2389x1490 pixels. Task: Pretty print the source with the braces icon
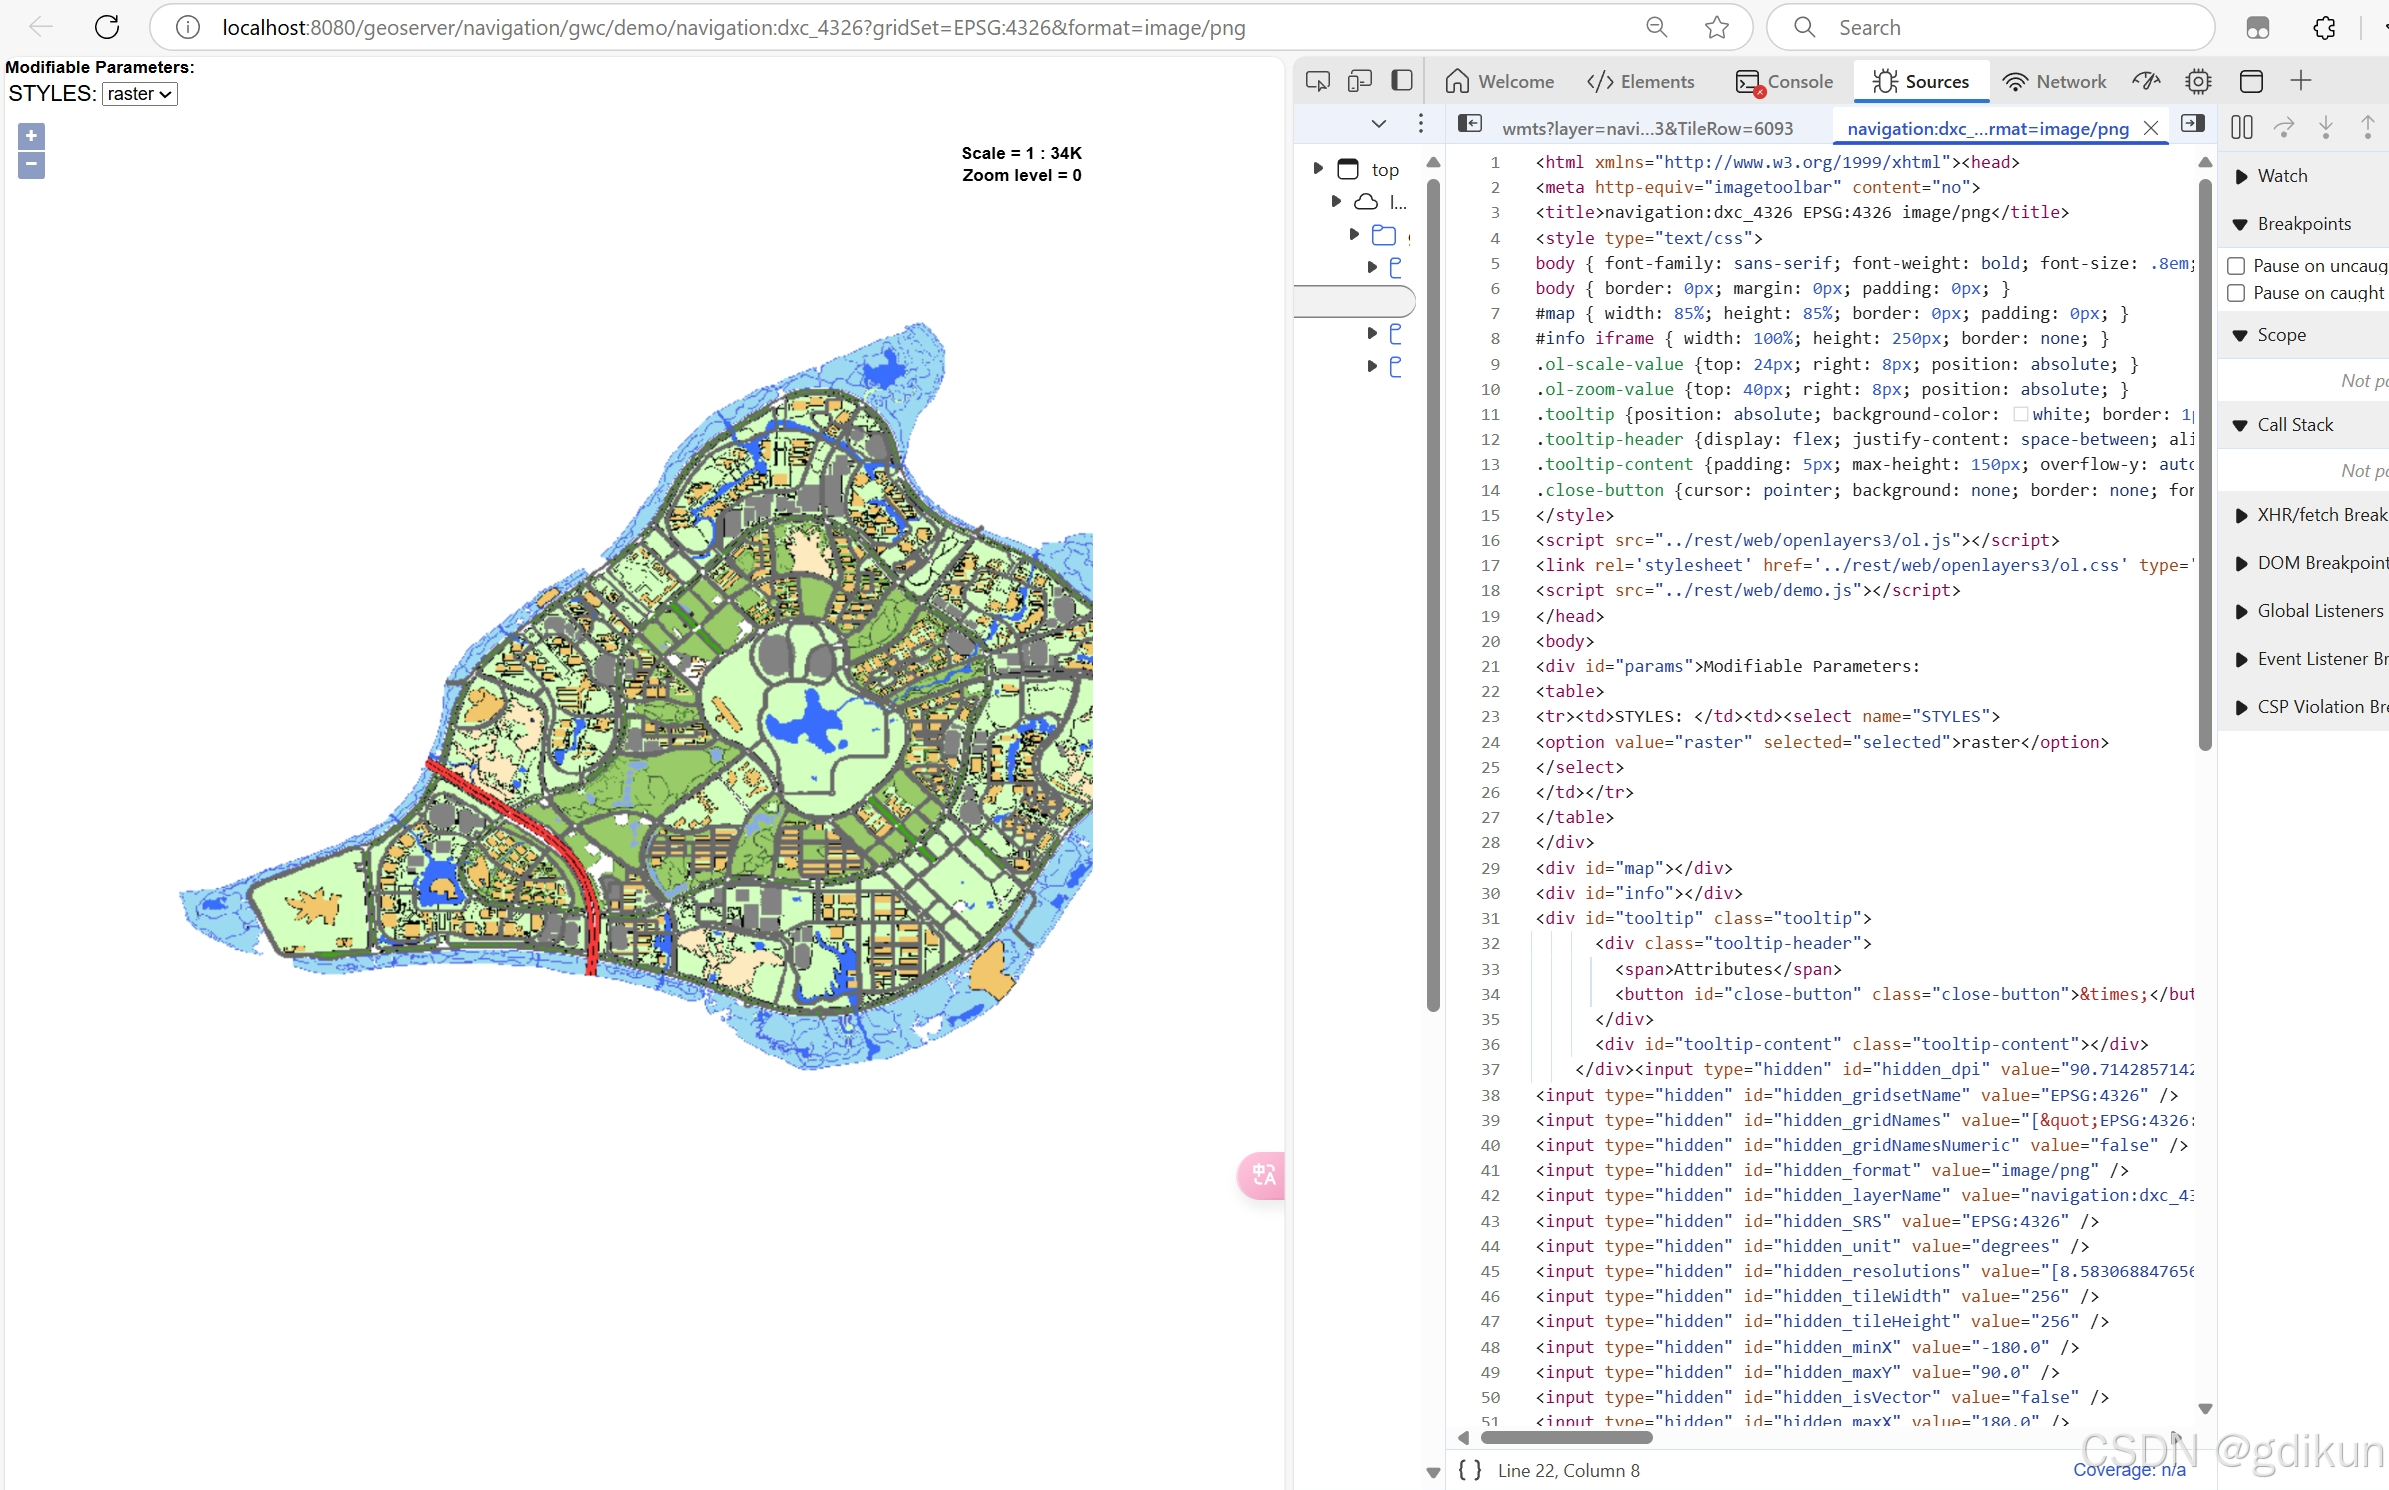point(1470,1470)
